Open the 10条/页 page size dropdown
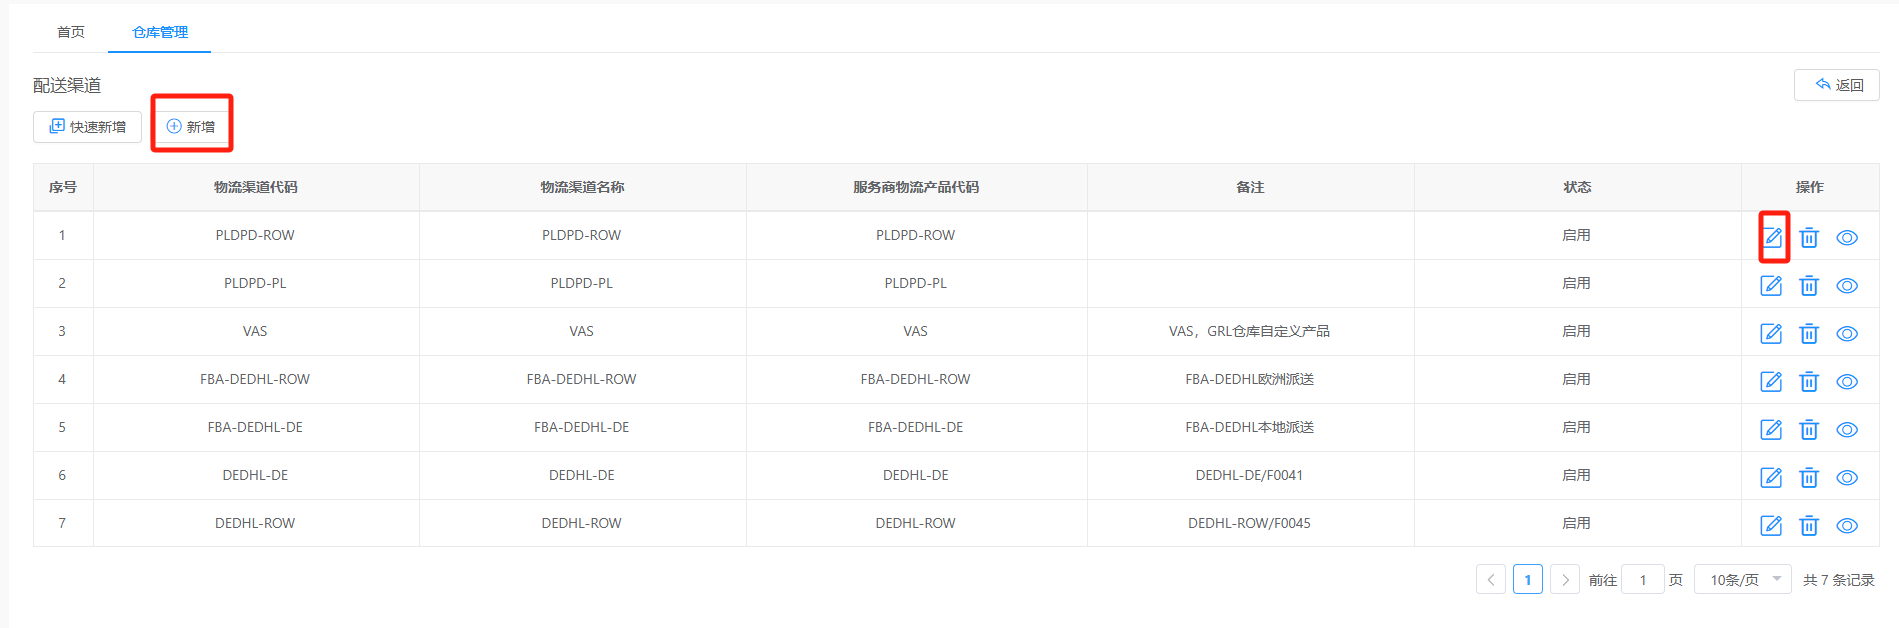Screen dimensions: 1899x628 click(1743, 579)
